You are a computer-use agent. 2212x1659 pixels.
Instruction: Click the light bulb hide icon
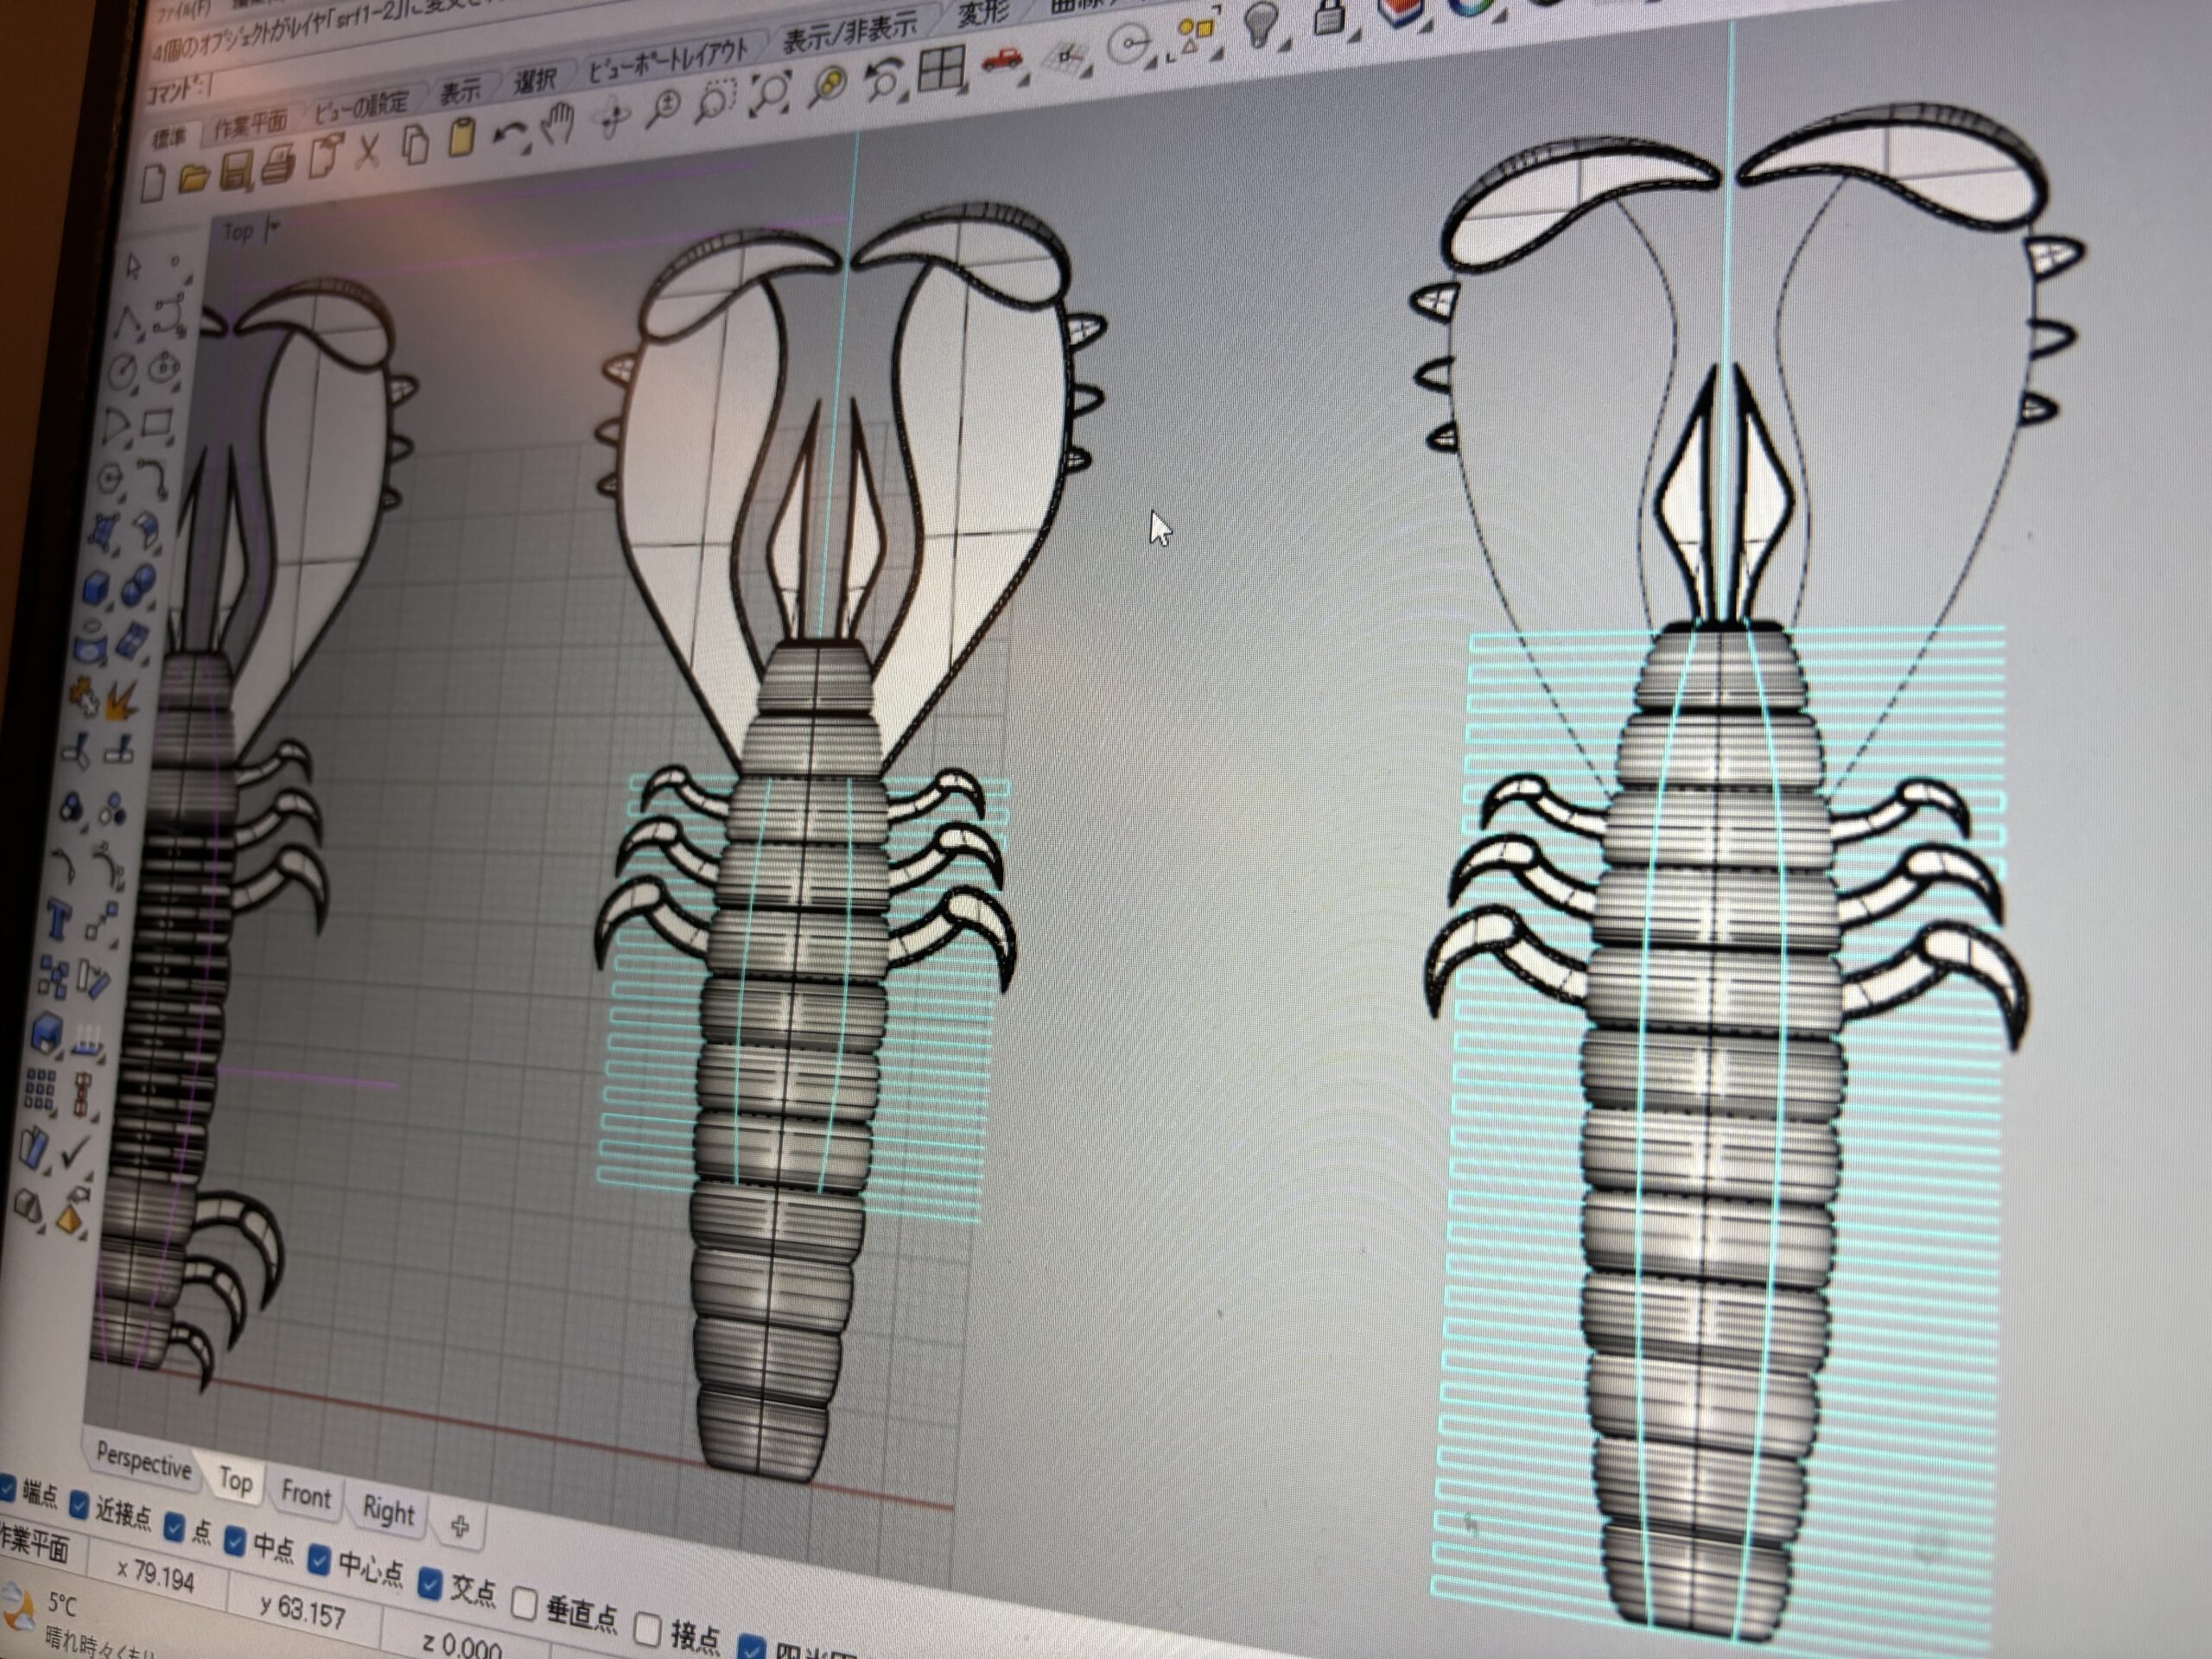point(1261,22)
